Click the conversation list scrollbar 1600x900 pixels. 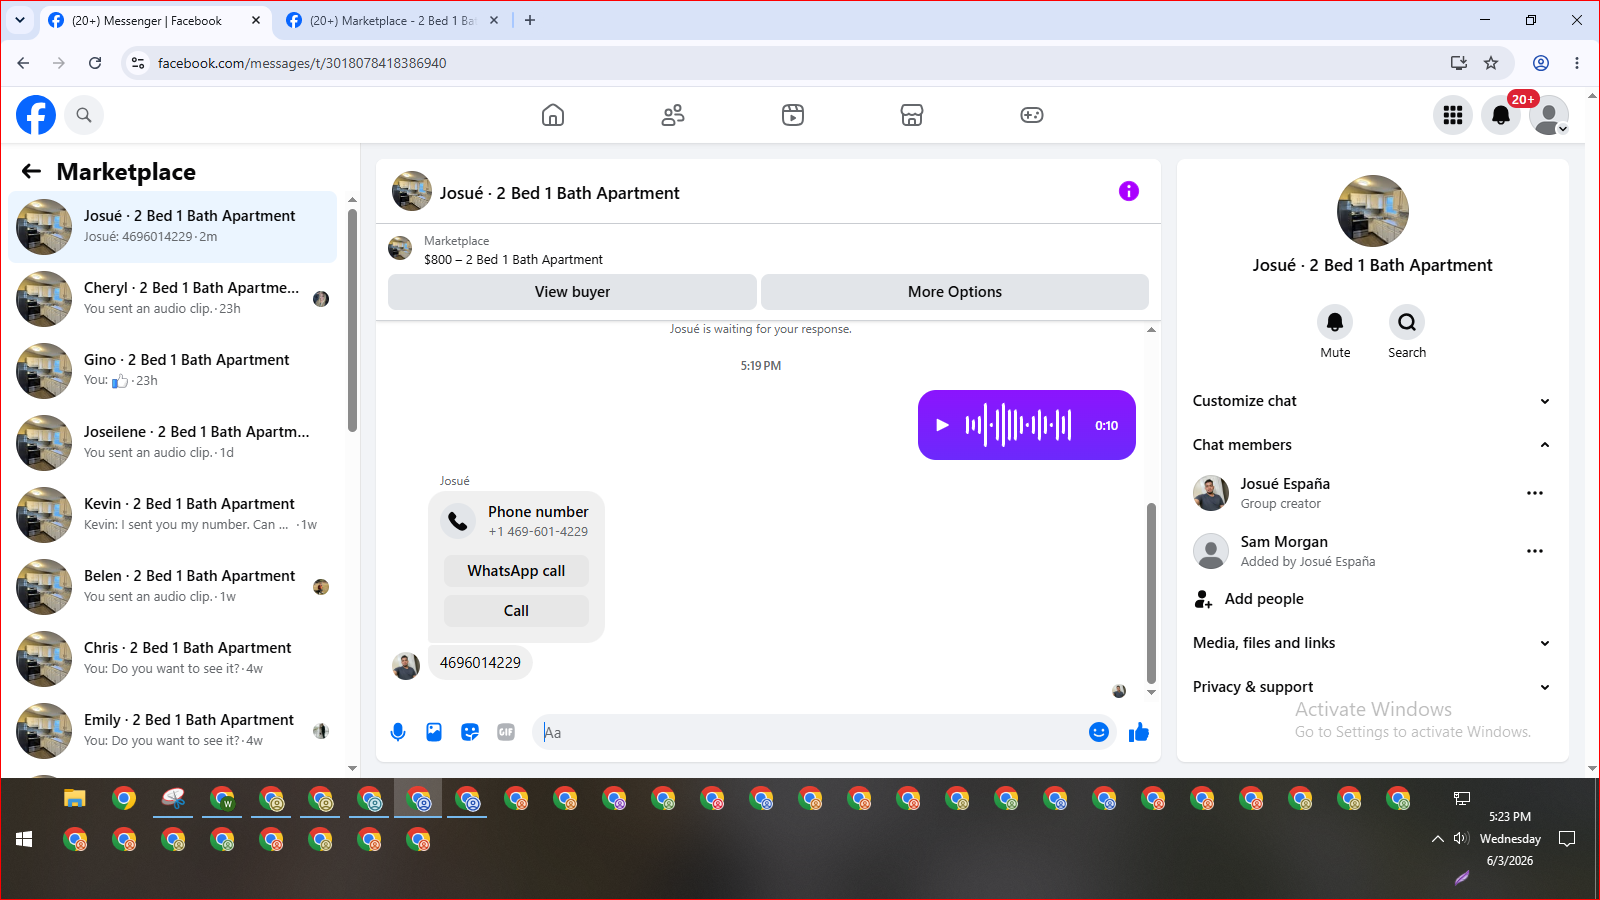(352, 320)
